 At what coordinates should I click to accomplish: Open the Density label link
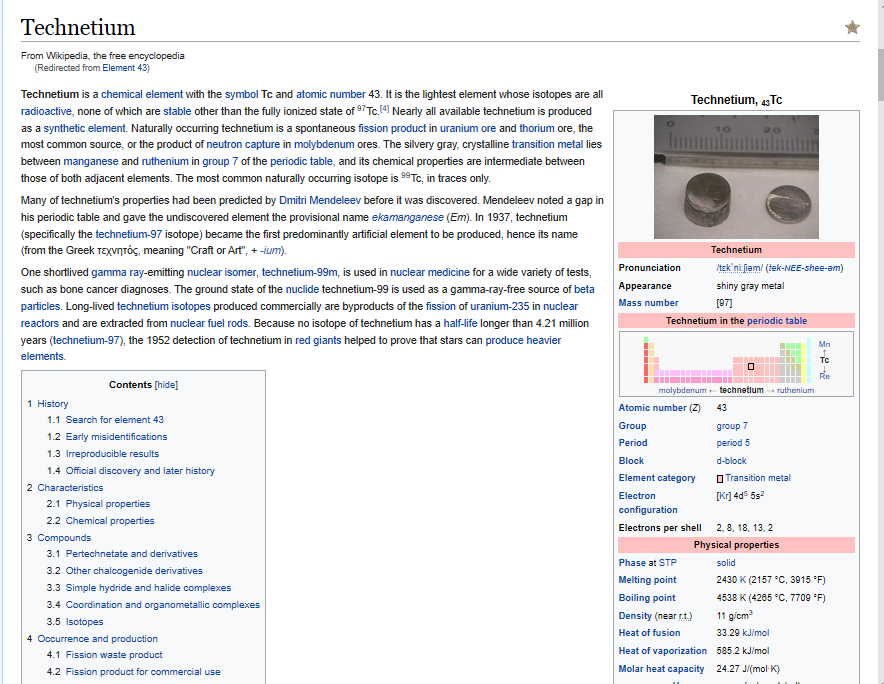[x=635, y=616]
